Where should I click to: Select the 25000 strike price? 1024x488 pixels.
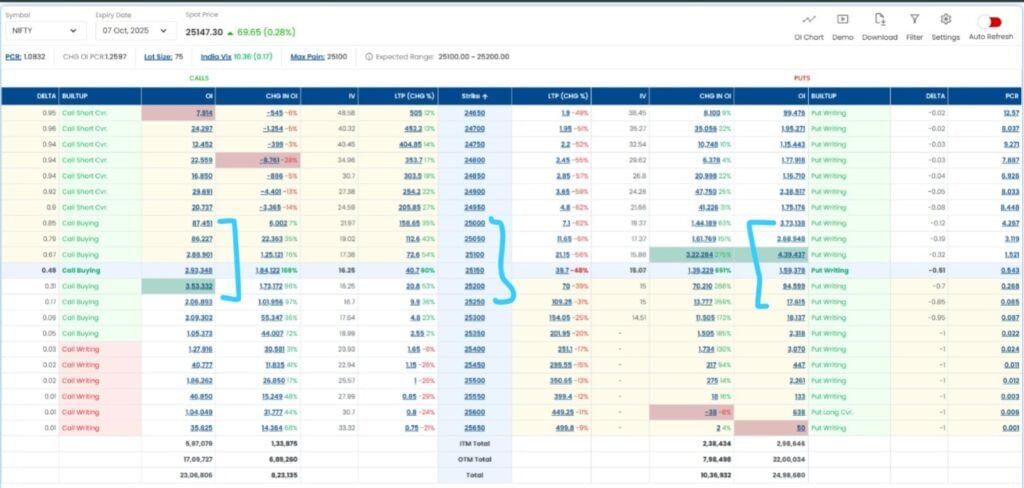point(475,221)
